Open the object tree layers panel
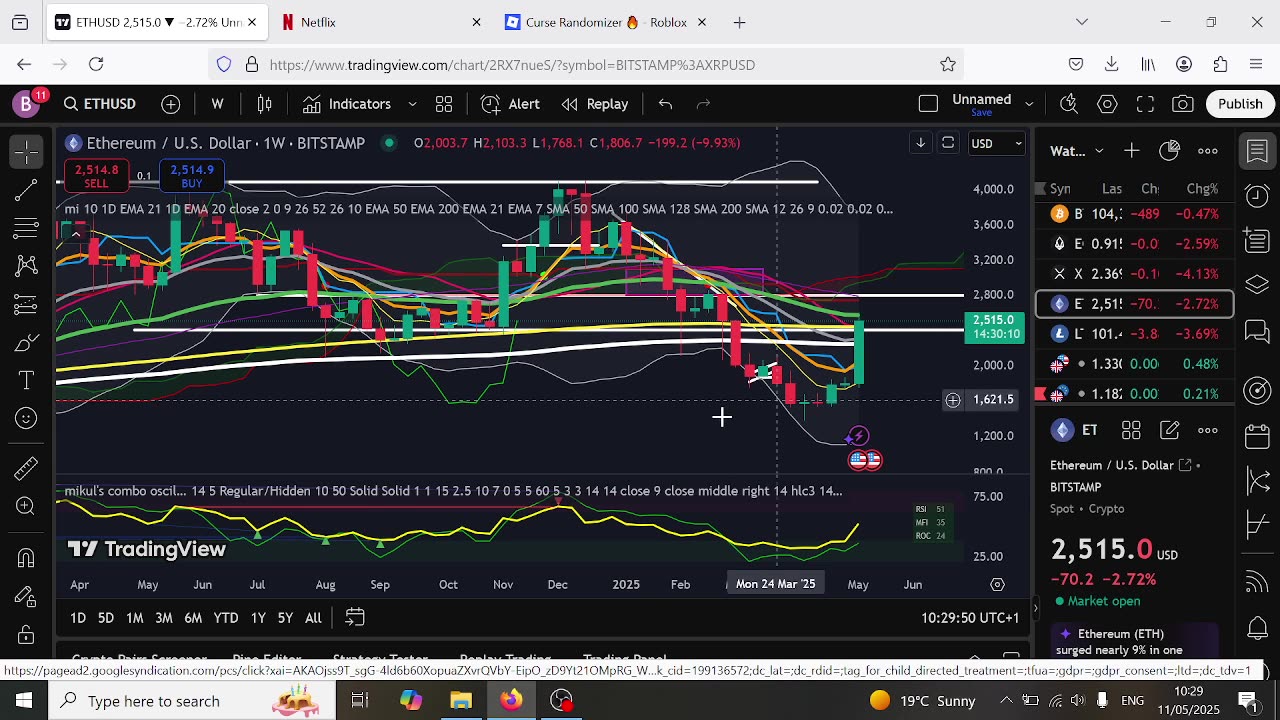This screenshot has height=720, width=1280. coord(1258,284)
